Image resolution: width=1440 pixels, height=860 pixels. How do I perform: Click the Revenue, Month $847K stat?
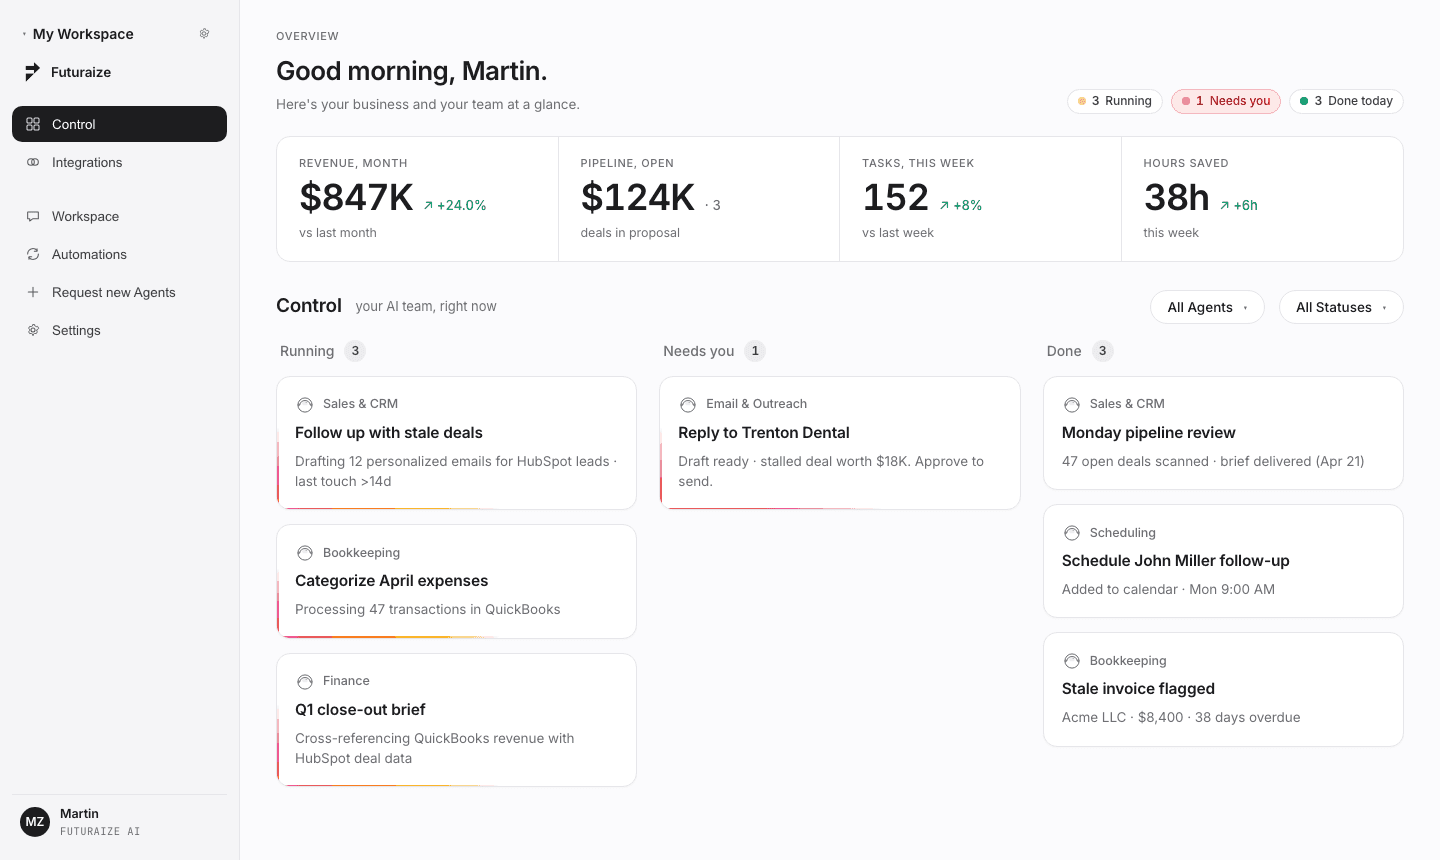417,199
